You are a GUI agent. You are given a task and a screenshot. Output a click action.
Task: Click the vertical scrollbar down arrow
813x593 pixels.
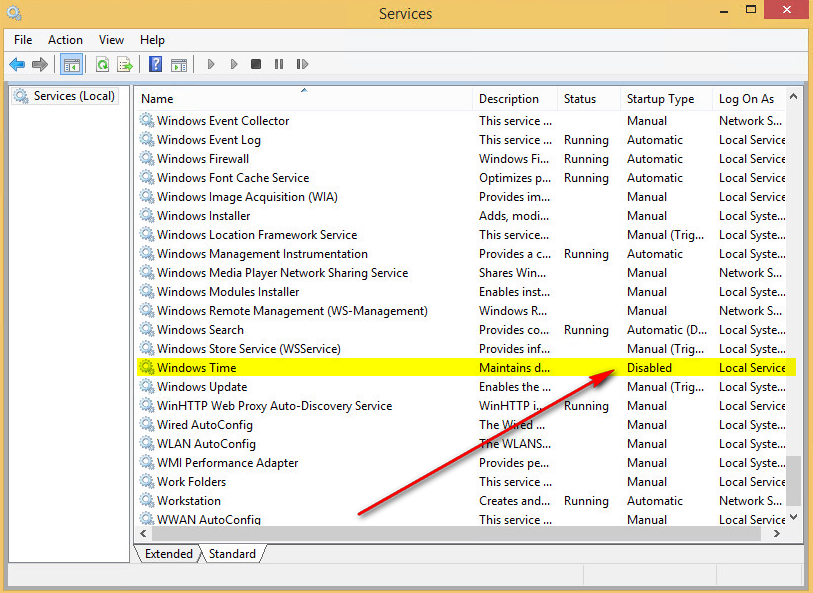793,516
